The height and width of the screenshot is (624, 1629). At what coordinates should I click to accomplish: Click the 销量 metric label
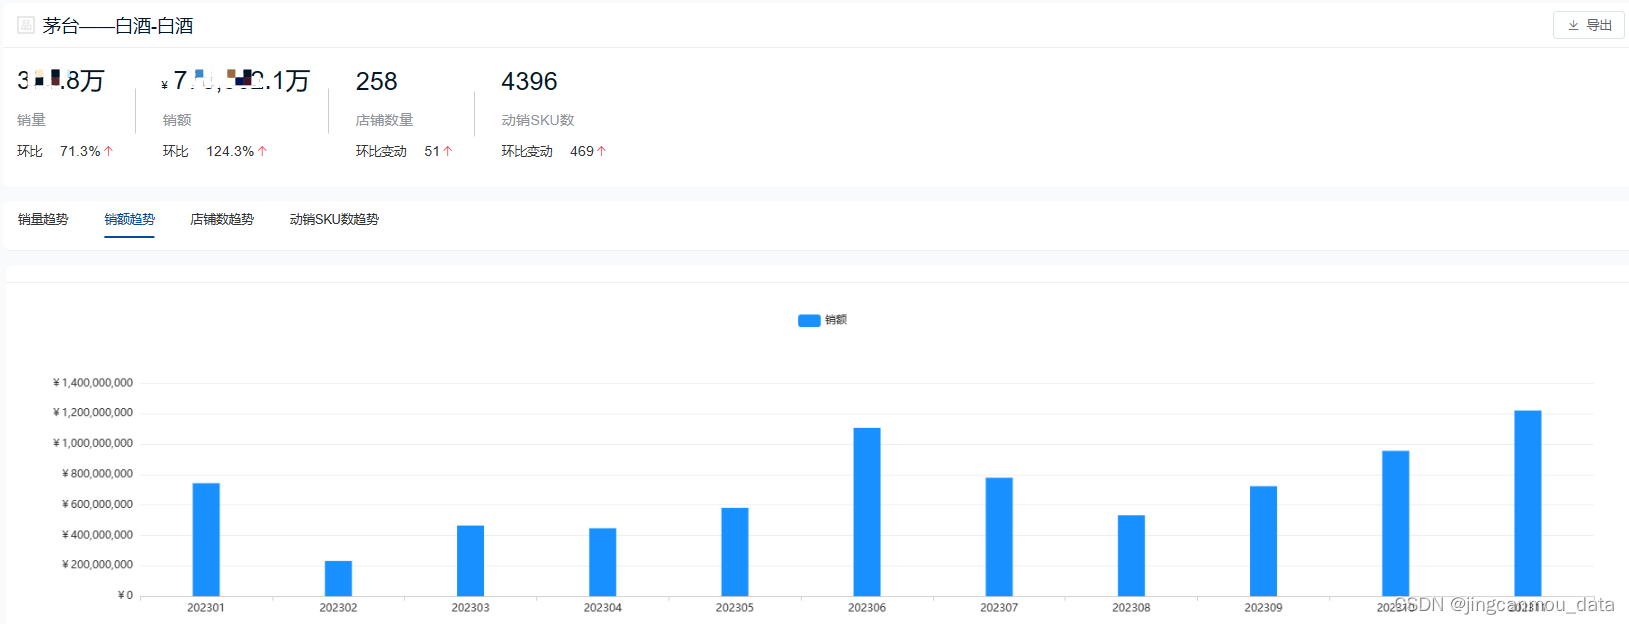(x=31, y=120)
